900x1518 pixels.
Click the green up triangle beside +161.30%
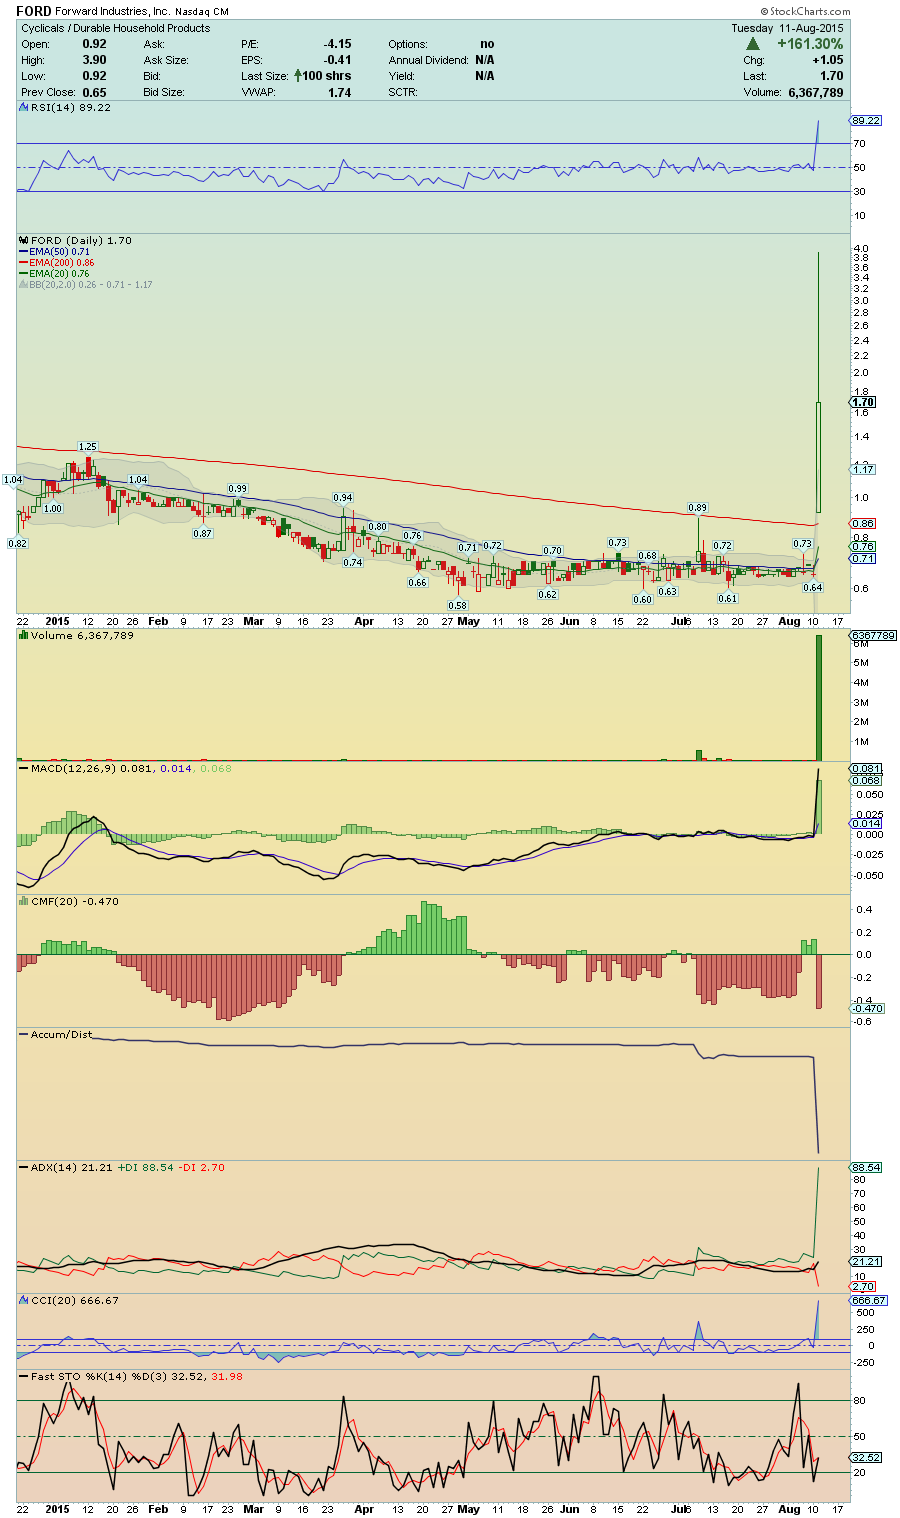753,44
